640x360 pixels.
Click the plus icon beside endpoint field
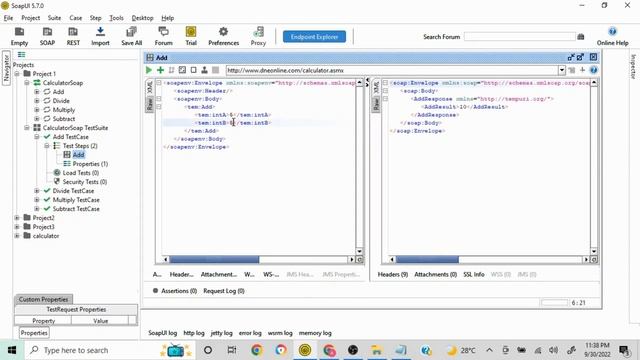[582, 70]
